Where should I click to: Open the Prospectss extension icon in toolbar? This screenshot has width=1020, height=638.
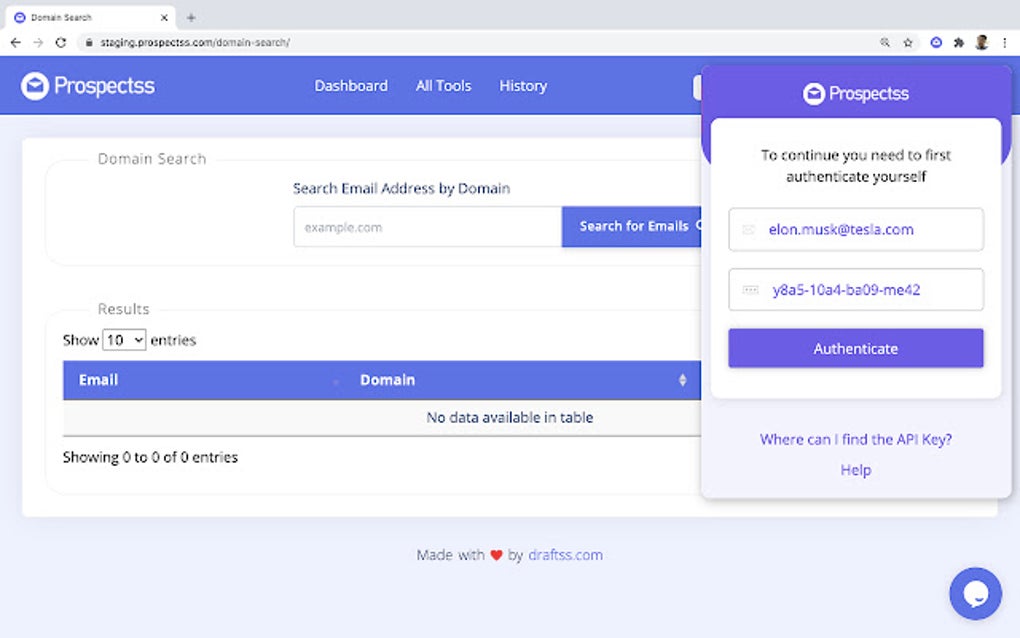[x=936, y=43]
